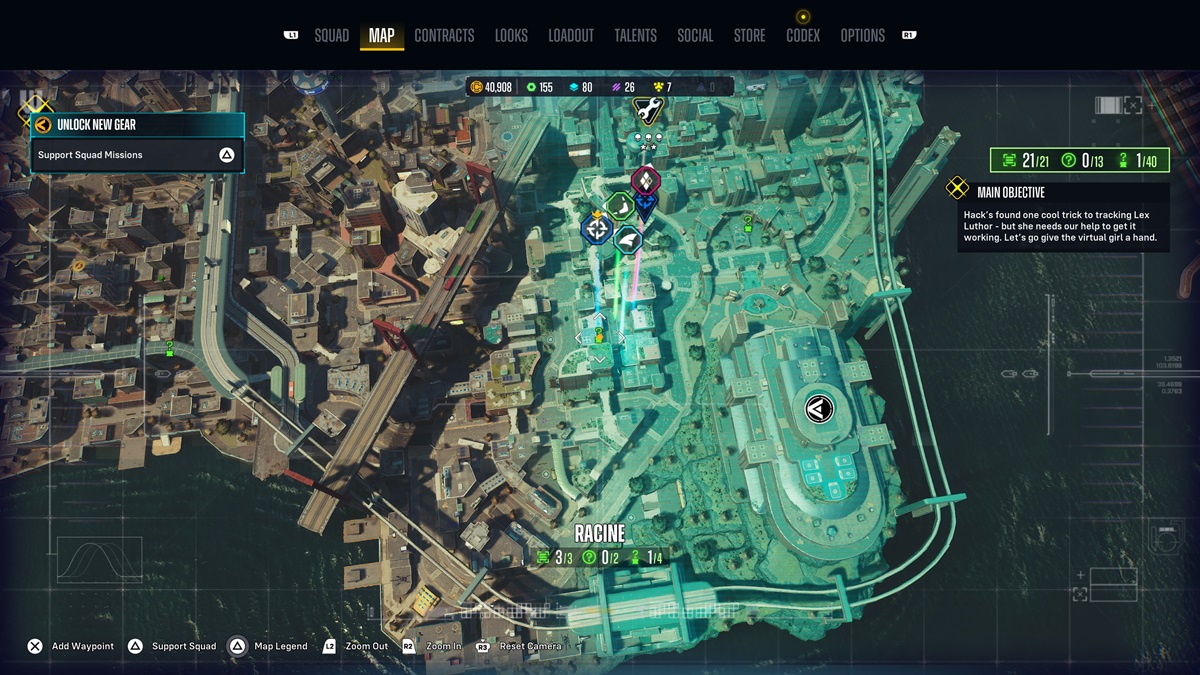Click the Support Squad Missions objective entry

138,155
